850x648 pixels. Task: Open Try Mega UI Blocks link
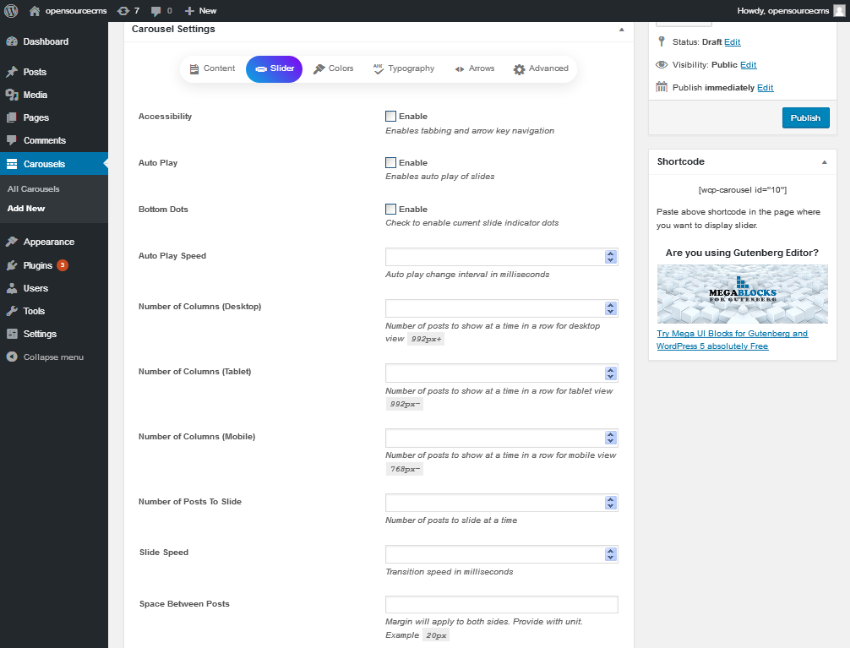[732, 339]
